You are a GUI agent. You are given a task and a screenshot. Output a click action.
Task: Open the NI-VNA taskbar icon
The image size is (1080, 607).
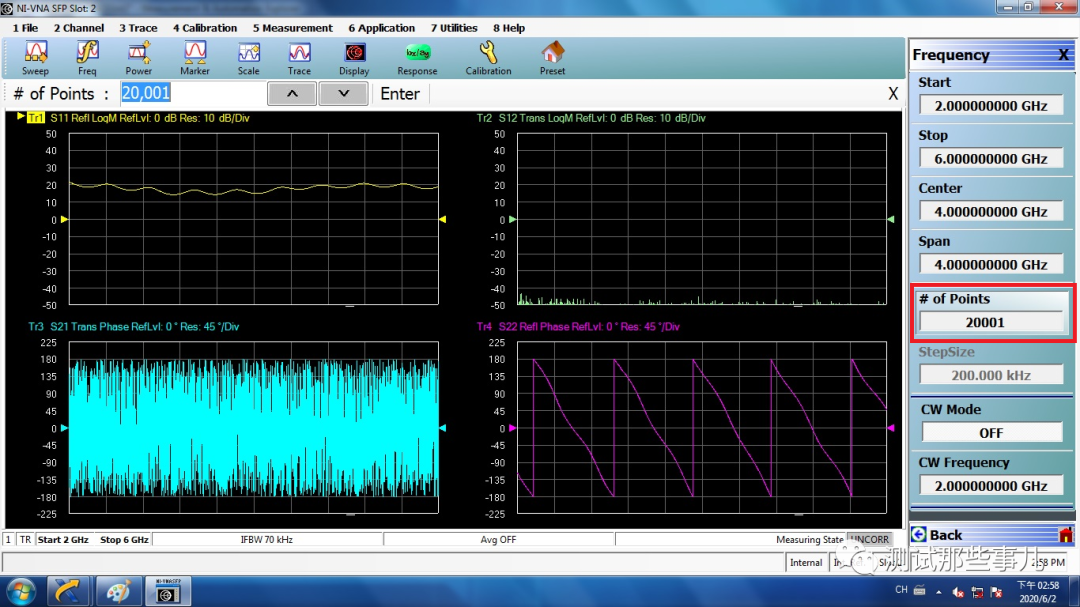[167, 593]
